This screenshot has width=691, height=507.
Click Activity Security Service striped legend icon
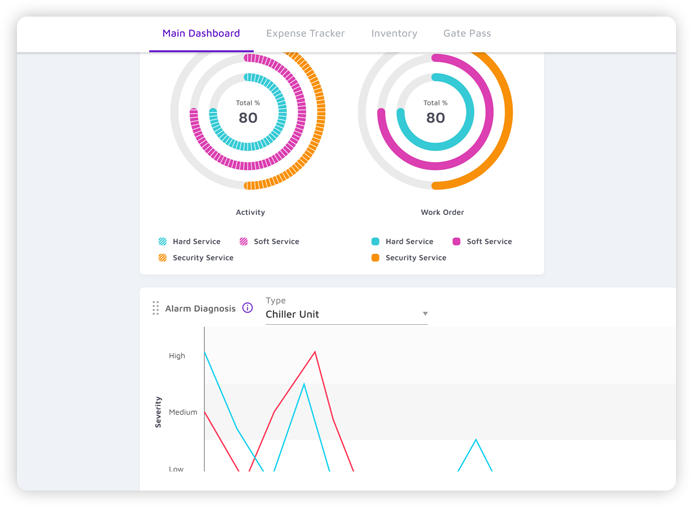coord(163,258)
